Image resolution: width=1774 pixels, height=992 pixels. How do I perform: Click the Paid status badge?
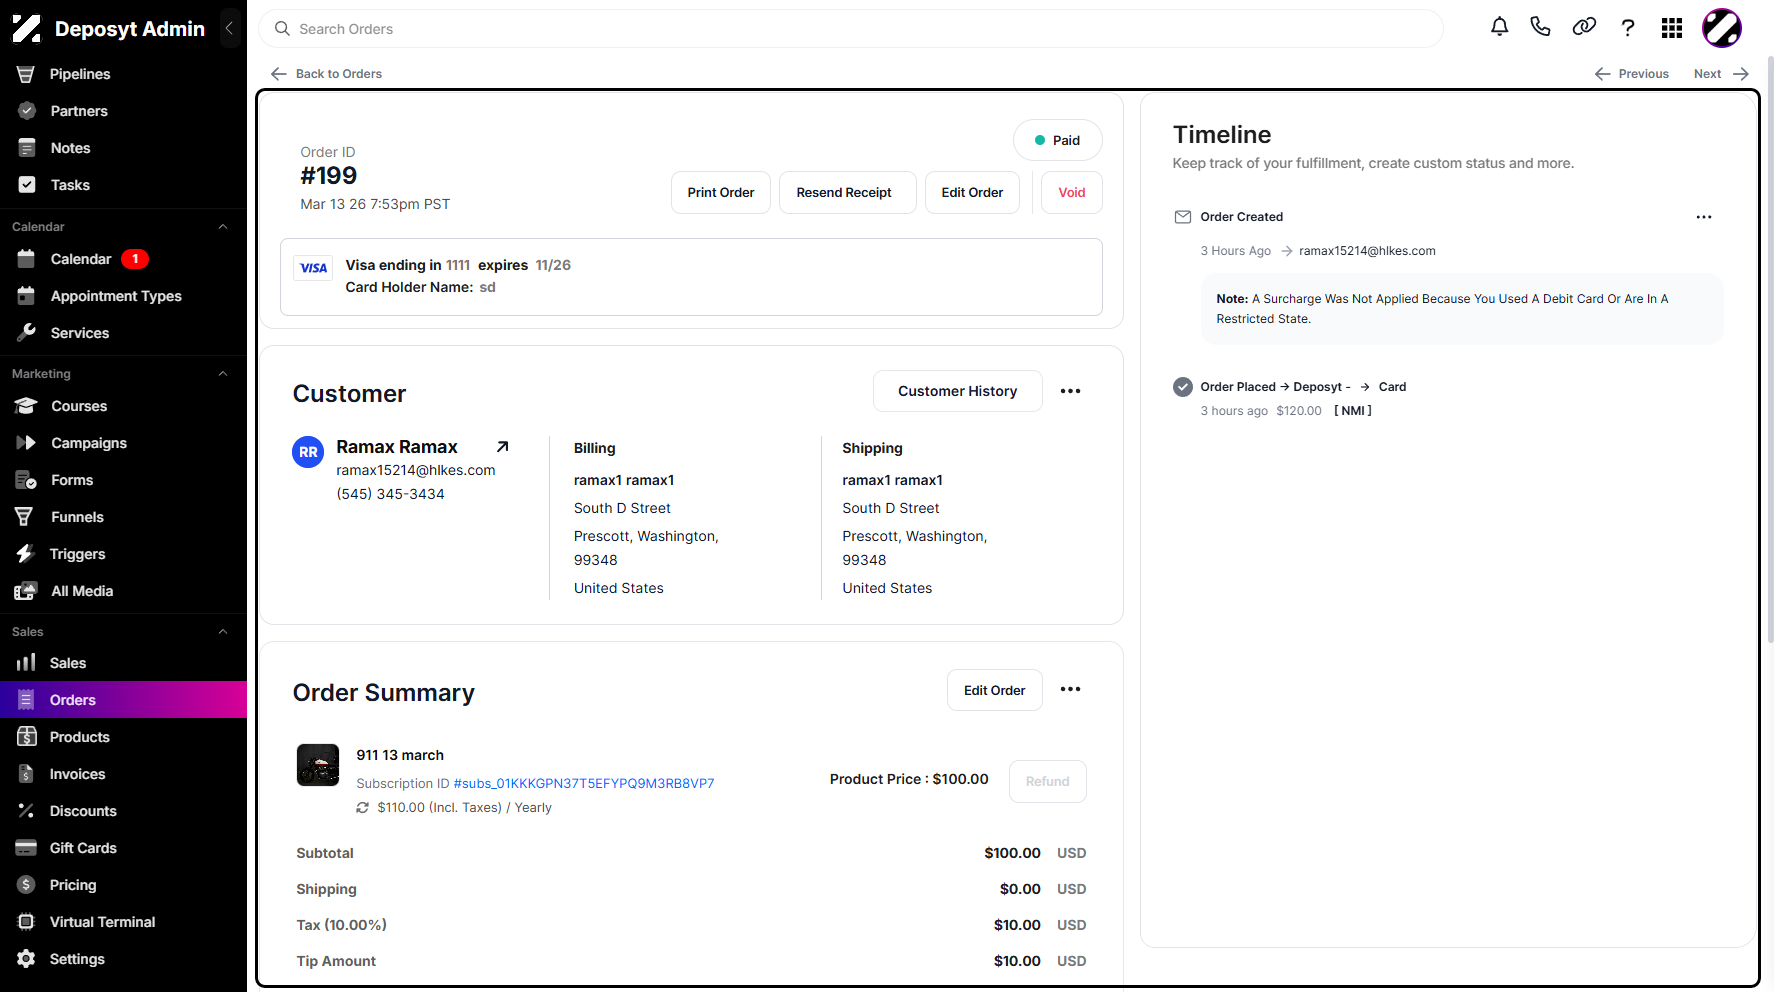click(1058, 140)
